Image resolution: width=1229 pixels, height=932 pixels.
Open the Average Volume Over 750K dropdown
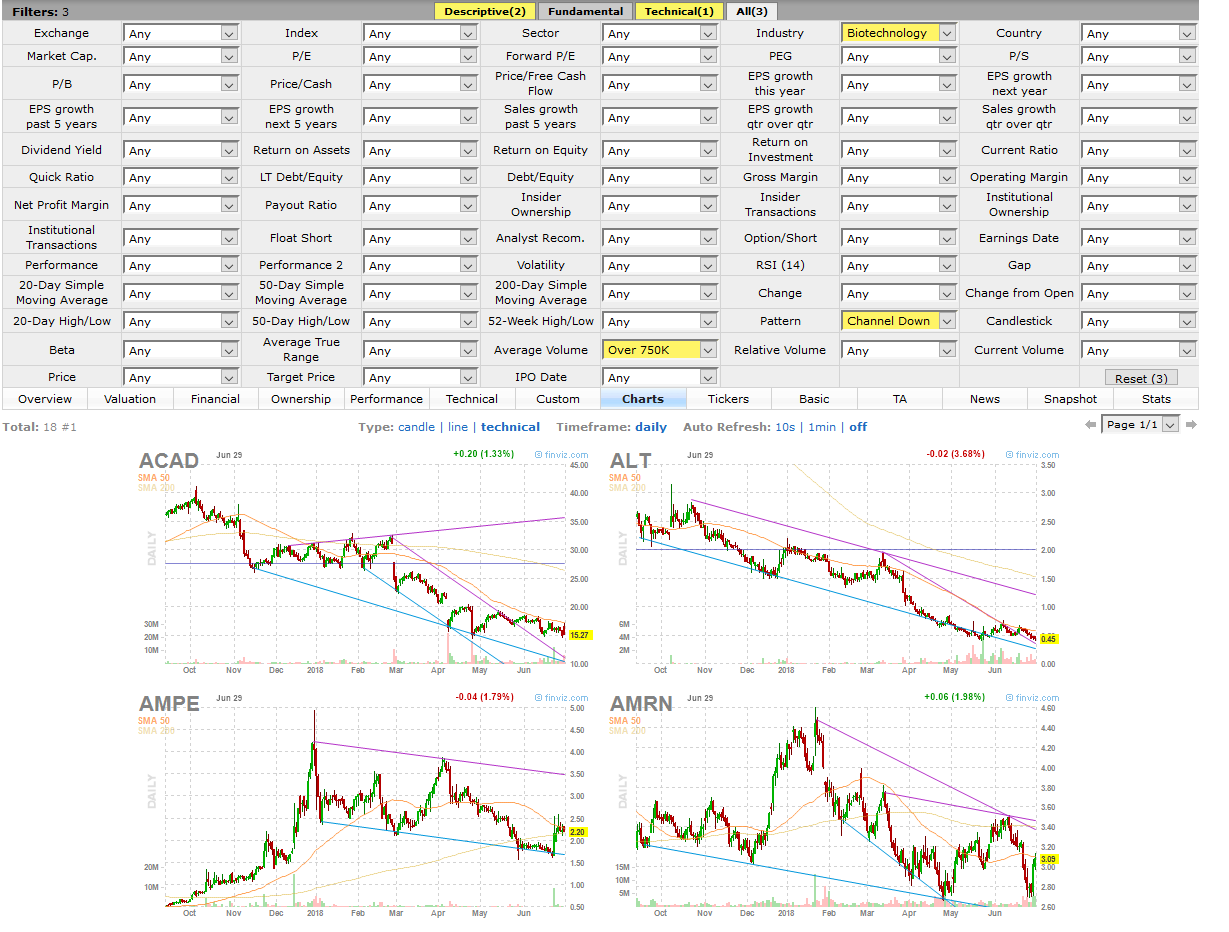[659, 350]
